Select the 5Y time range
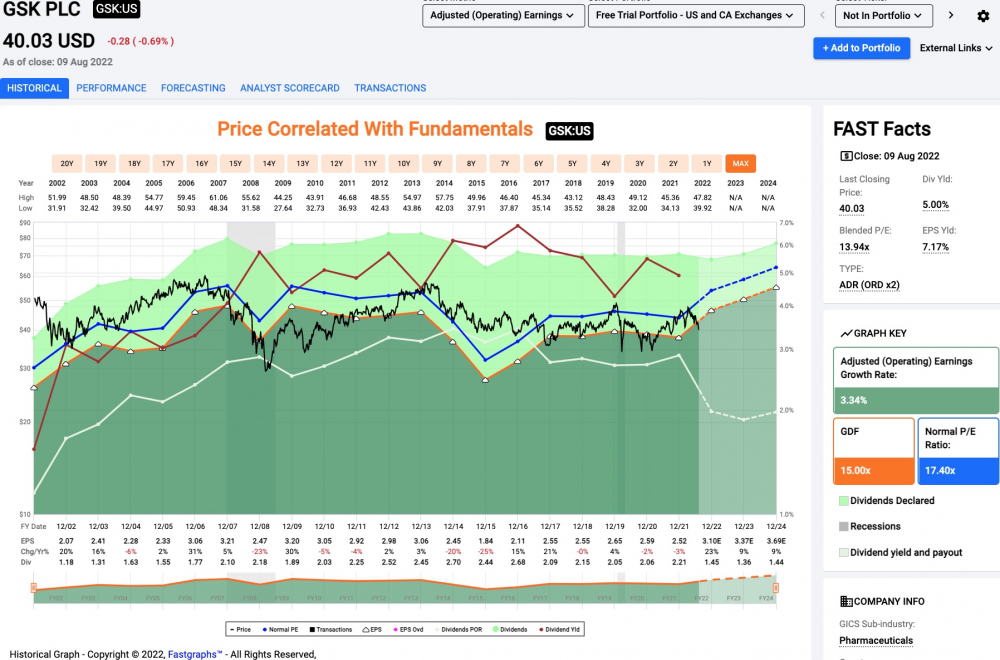This screenshot has height=660, width=1000. pos(572,163)
